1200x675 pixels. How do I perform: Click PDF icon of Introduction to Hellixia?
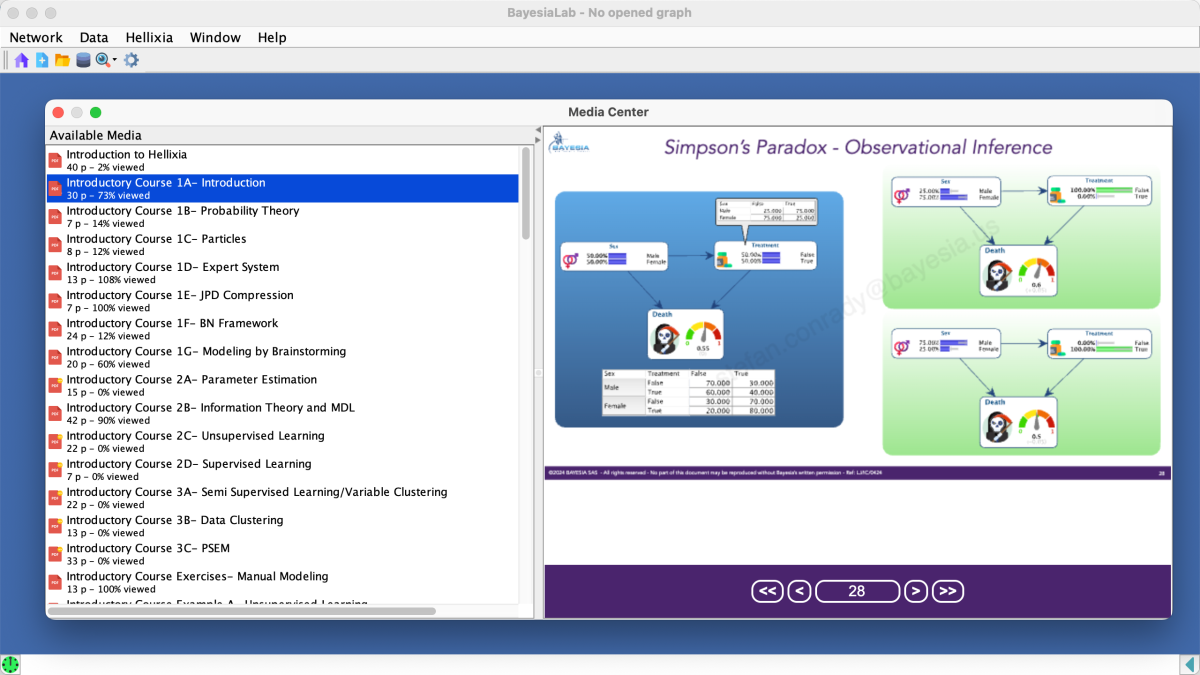(55, 160)
